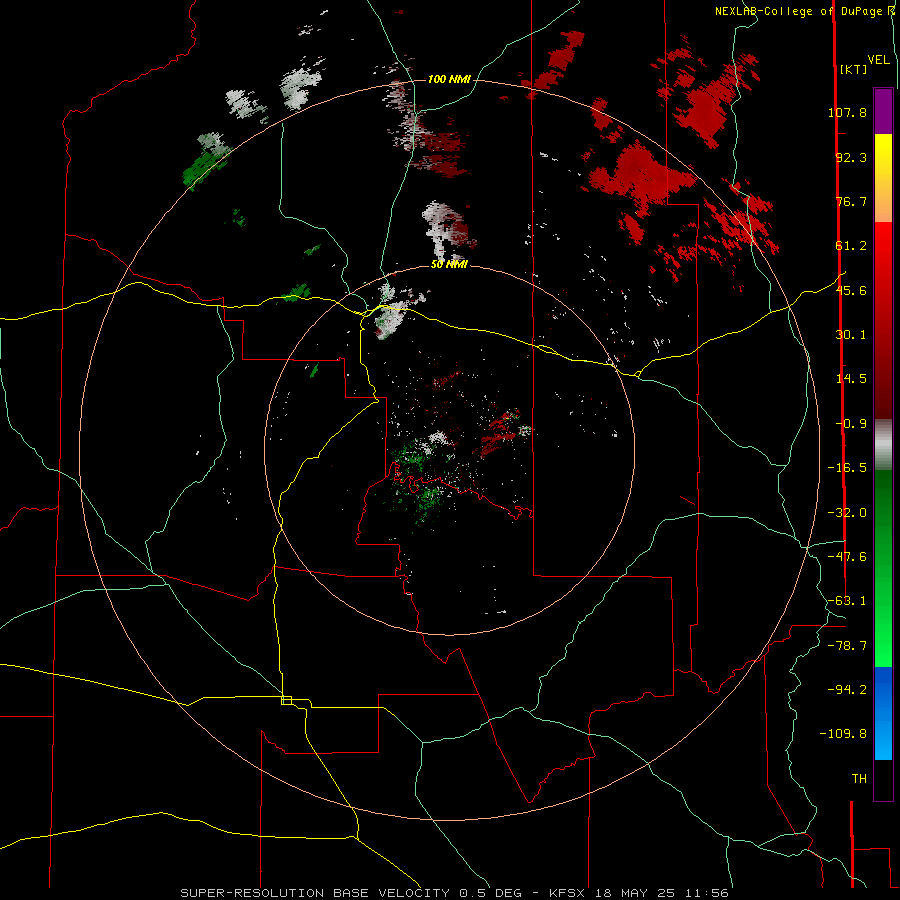Click the -63.1 scale value
Viewport: 900px width, 900px height.
(847, 601)
